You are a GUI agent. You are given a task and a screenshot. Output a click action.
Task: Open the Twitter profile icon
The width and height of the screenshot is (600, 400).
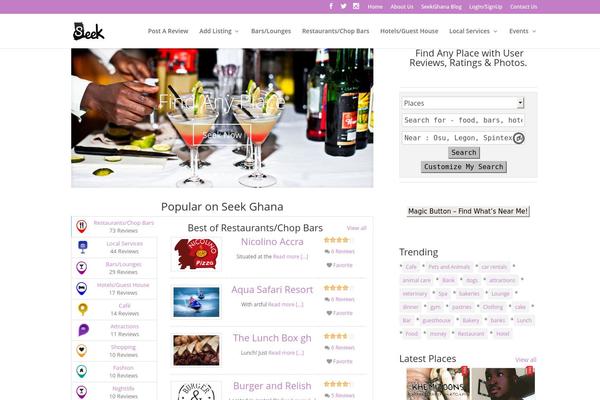point(343,6)
